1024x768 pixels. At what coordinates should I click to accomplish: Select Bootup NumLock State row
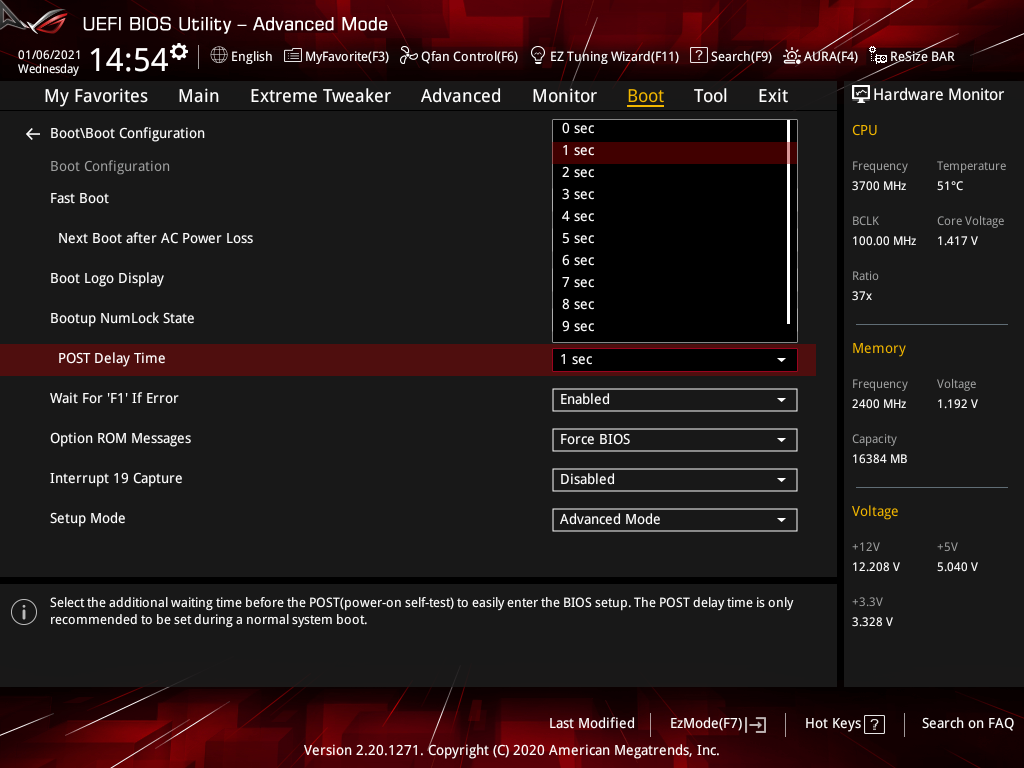click(x=122, y=319)
